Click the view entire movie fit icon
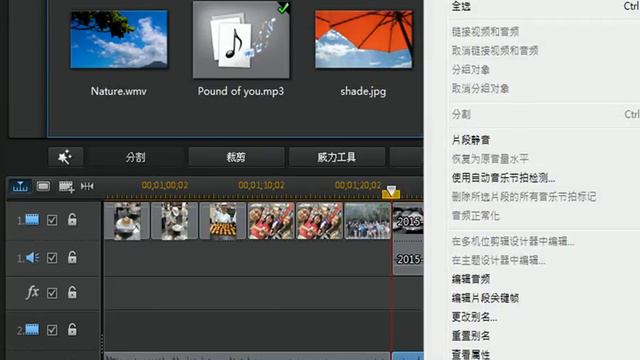Image resolution: width=640 pixels, height=360 pixels. (87, 187)
